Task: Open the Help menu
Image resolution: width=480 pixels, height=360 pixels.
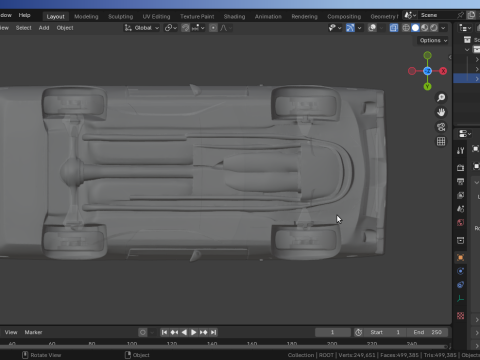Action: click(x=24, y=15)
